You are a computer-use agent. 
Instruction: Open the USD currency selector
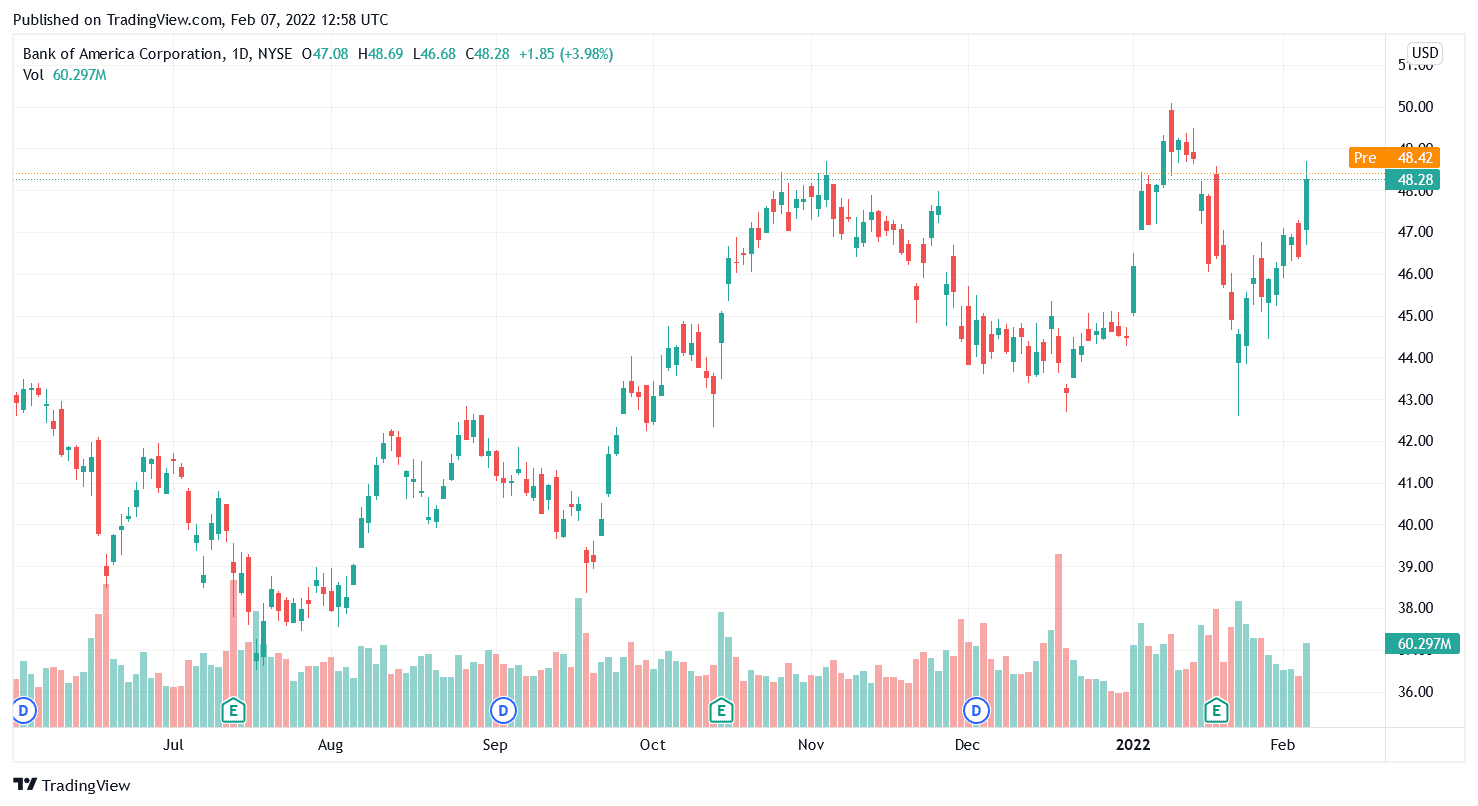tap(1424, 53)
